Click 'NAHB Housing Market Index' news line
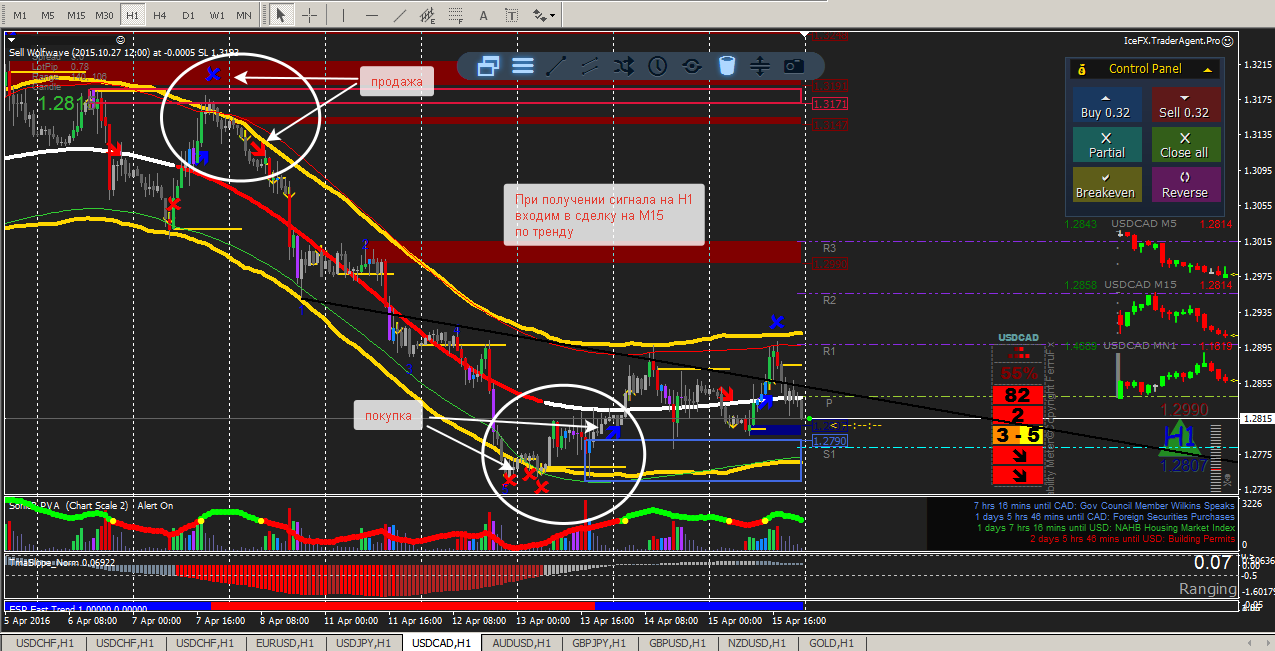Image resolution: width=1275 pixels, height=651 pixels. pyautogui.click(x=1106, y=527)
